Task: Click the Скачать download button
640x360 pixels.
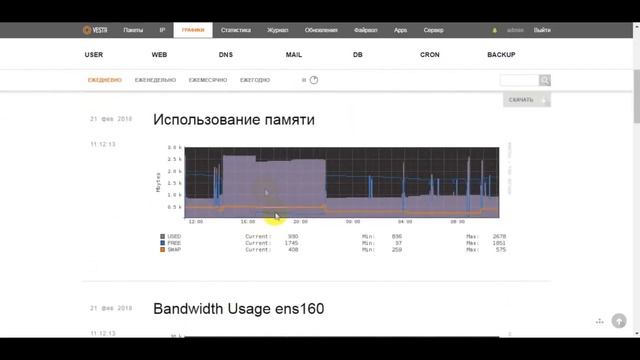Action: tap(527, 100)
